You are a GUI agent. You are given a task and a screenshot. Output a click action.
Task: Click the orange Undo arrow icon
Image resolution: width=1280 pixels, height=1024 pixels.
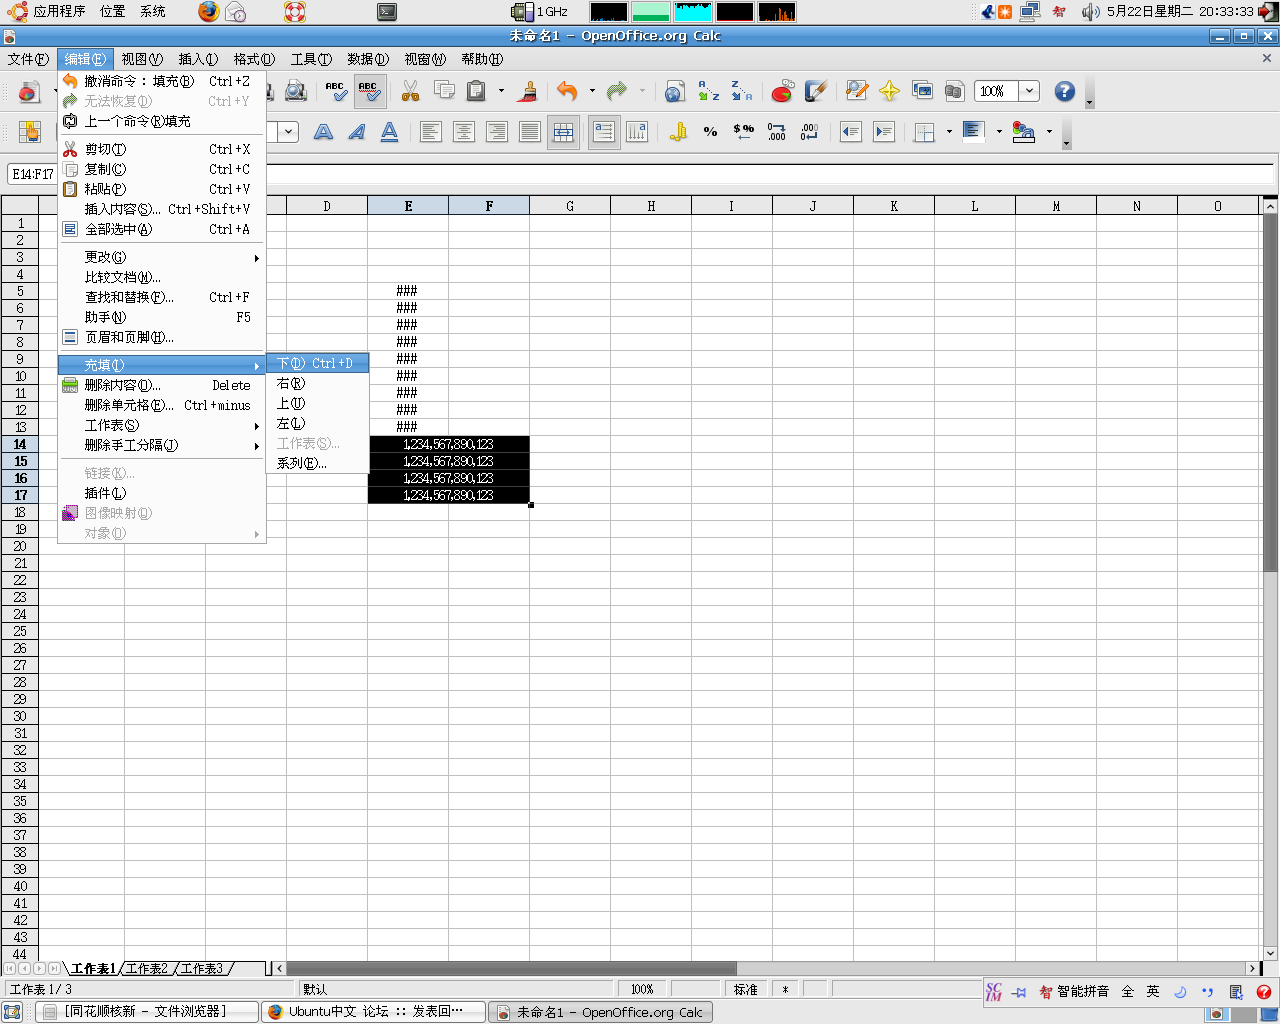pyautogui.click(x=567, y=91)
